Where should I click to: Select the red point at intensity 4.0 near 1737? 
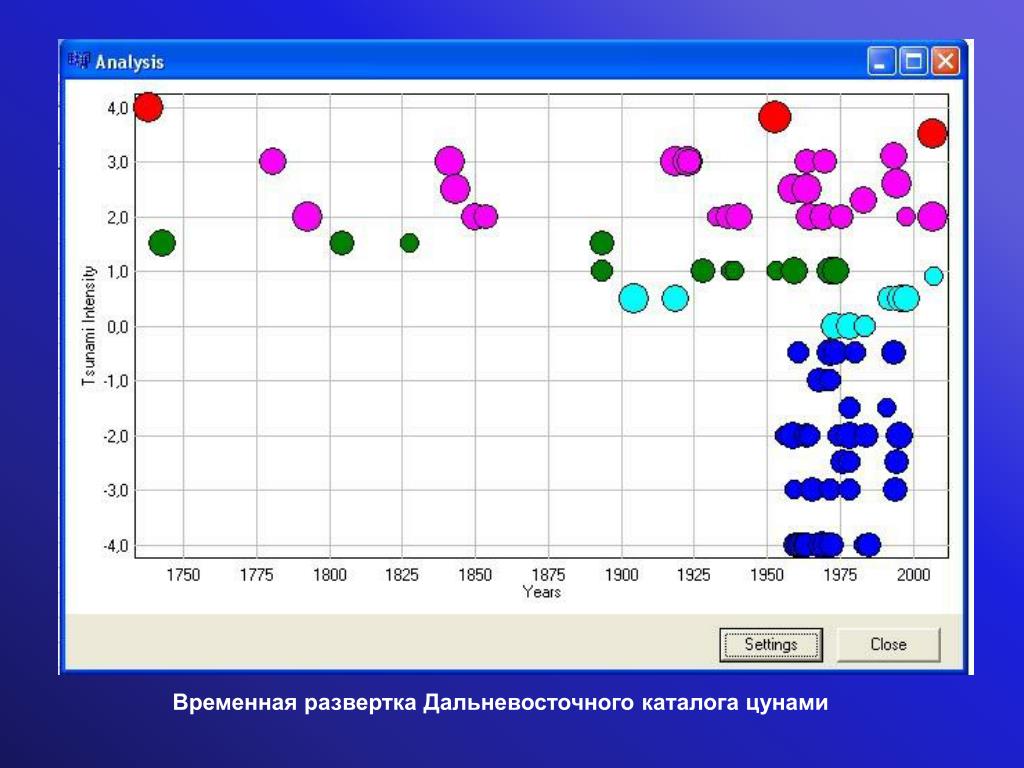[x=148, y=107]
